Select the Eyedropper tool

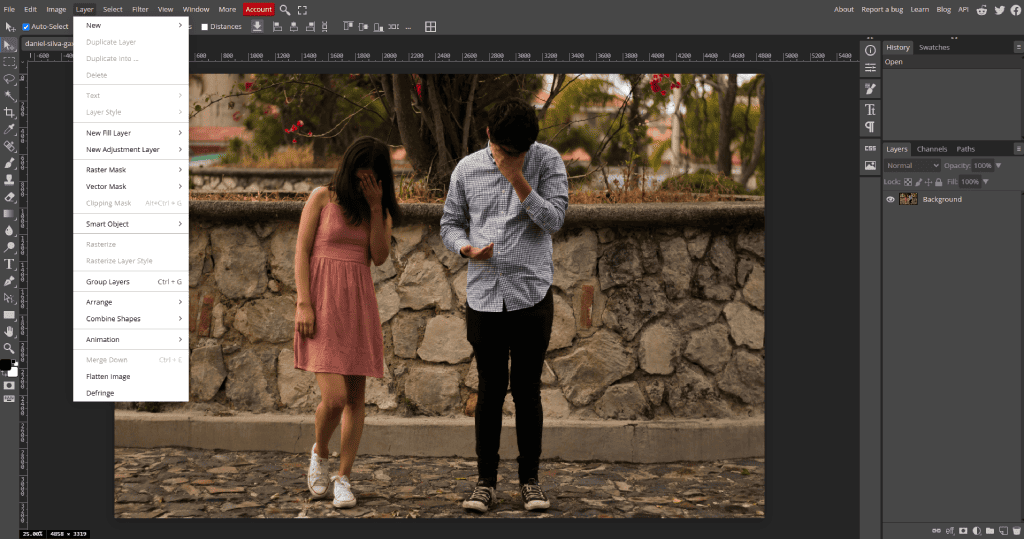tap(9, 129)
